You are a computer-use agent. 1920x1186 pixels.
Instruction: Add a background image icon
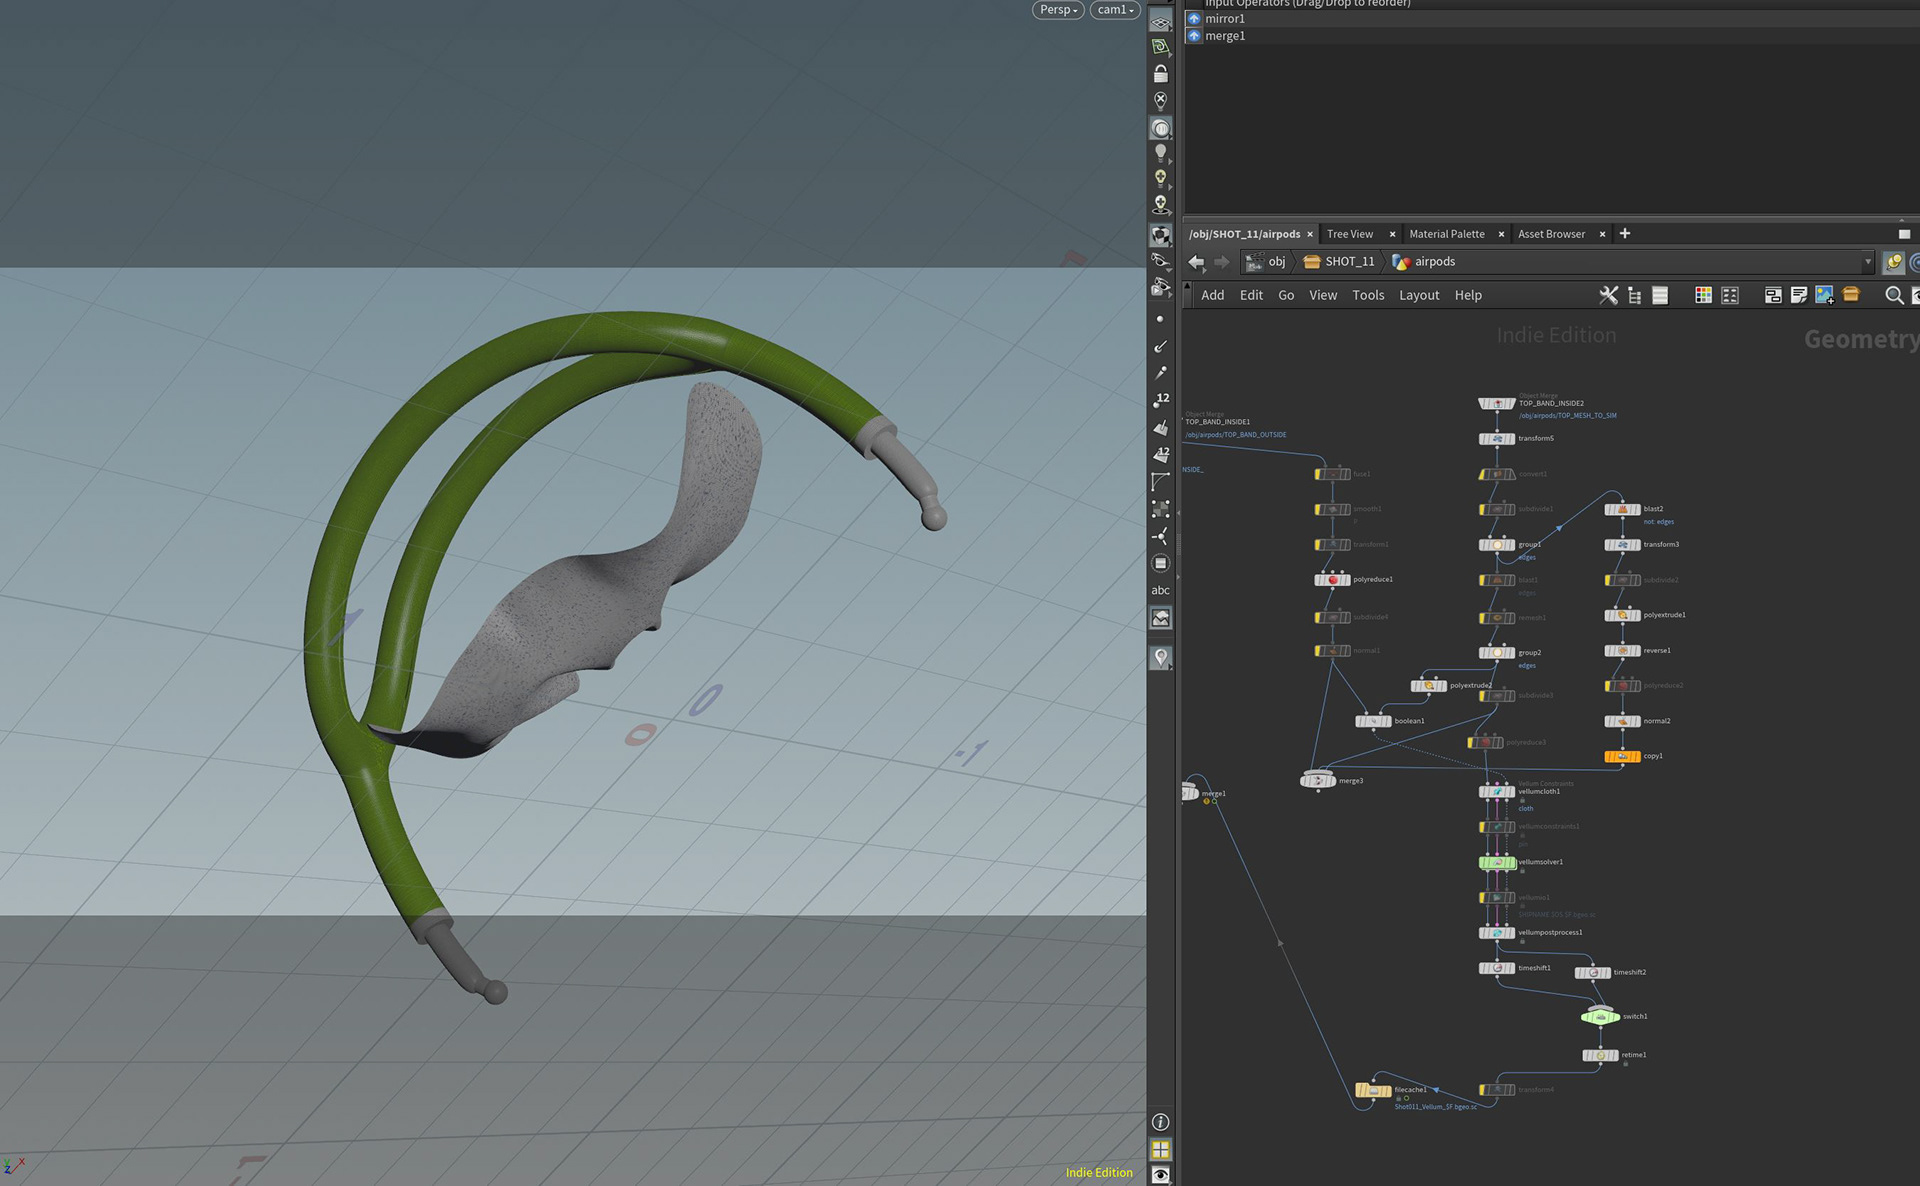[1825, 295]
